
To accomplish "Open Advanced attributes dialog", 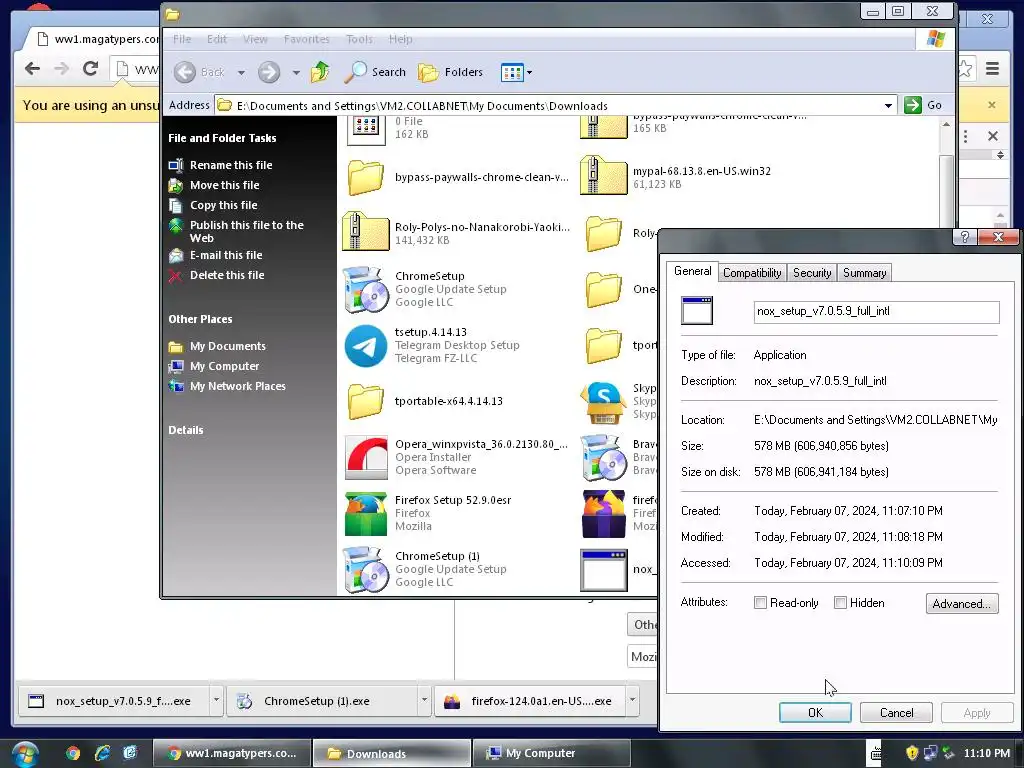I will click(x=962, y=603).
